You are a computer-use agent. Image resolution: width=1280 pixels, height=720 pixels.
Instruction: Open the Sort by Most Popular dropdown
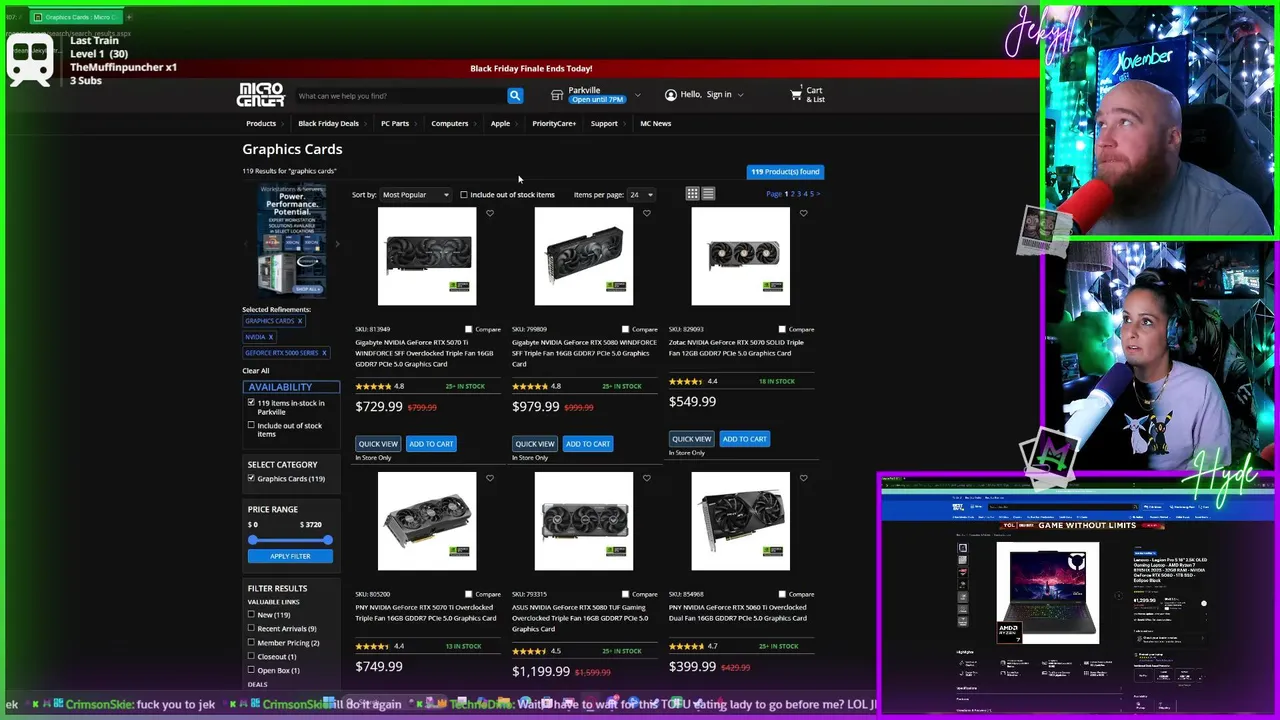coord(416,195)
